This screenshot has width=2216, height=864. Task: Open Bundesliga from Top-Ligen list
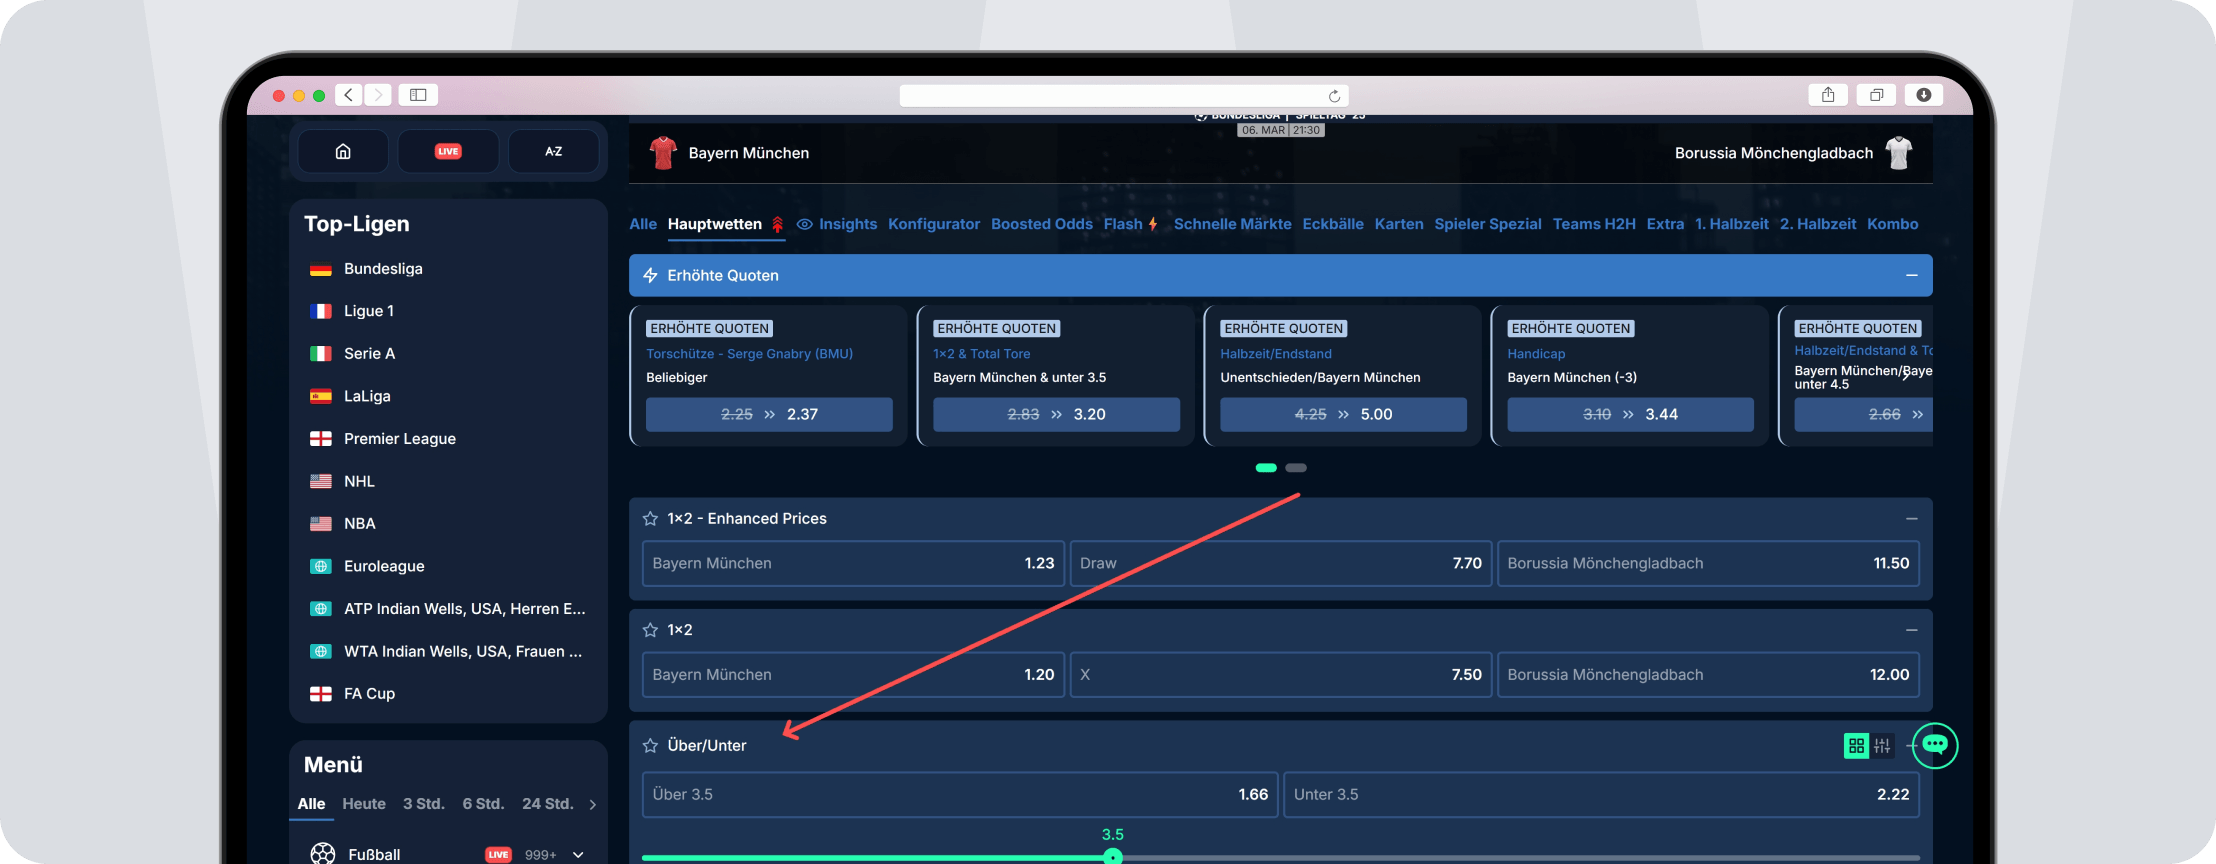click(x=383, y=269)
